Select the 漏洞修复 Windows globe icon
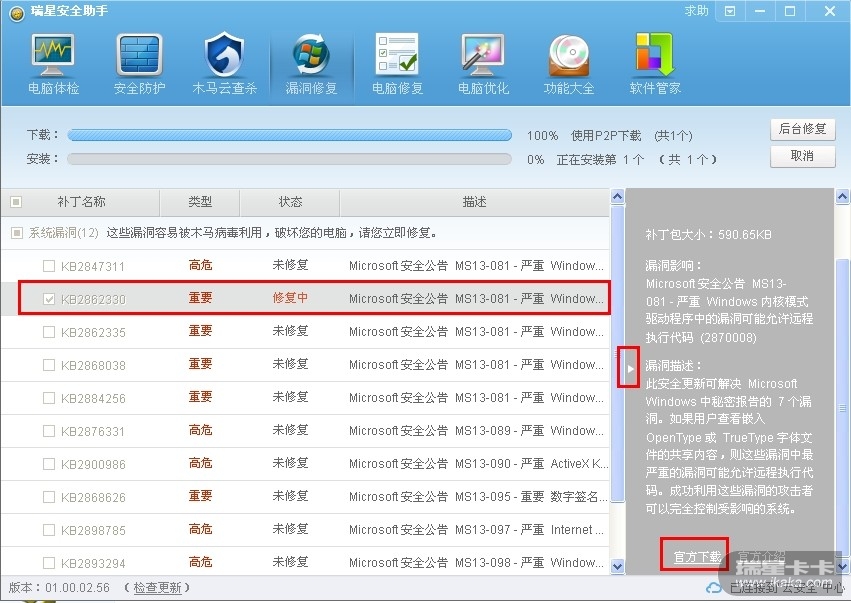 coord(311,55)
